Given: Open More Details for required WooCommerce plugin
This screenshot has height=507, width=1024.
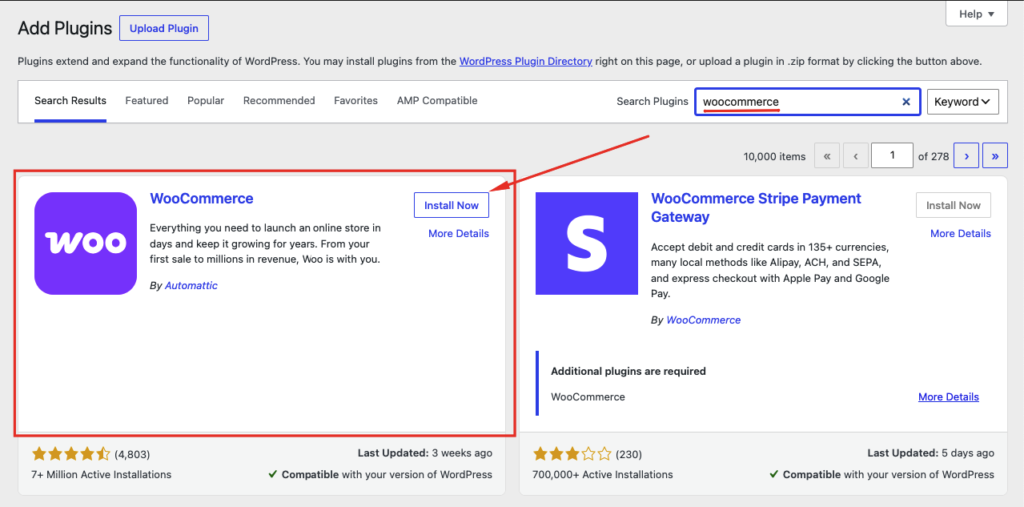Looking at the screenshot, I should [948, 397].
